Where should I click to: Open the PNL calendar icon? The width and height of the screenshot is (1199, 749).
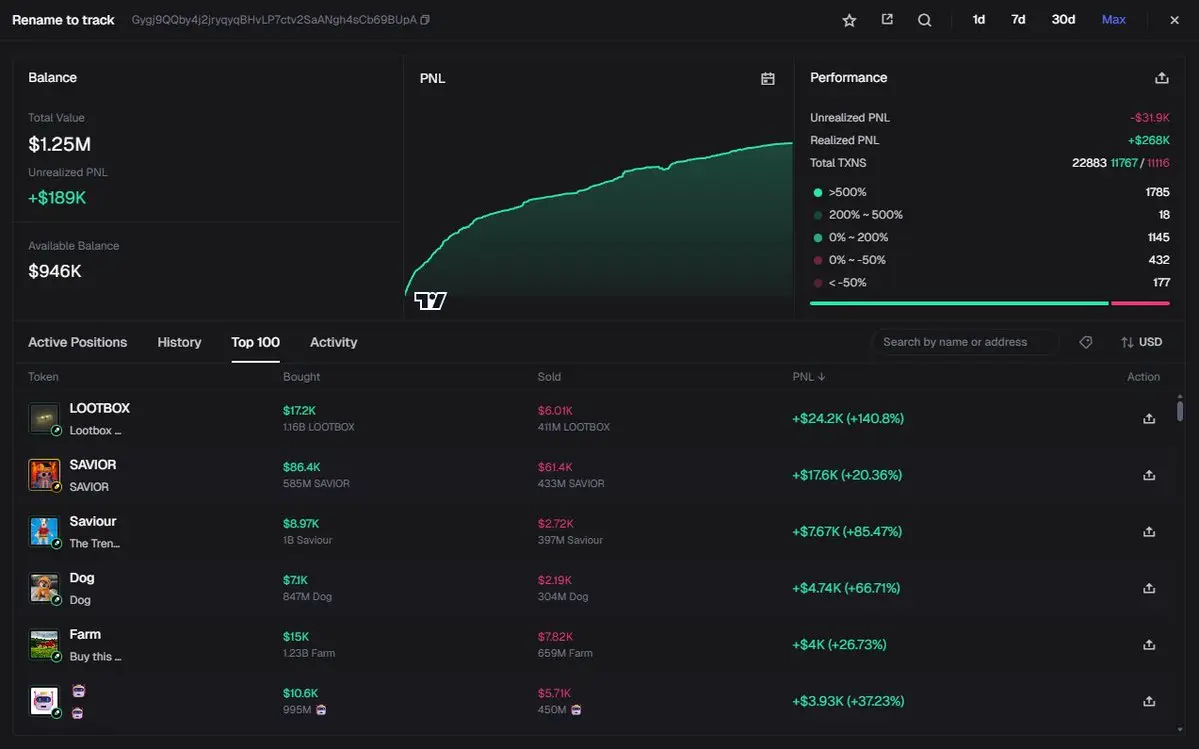point(768,78)
